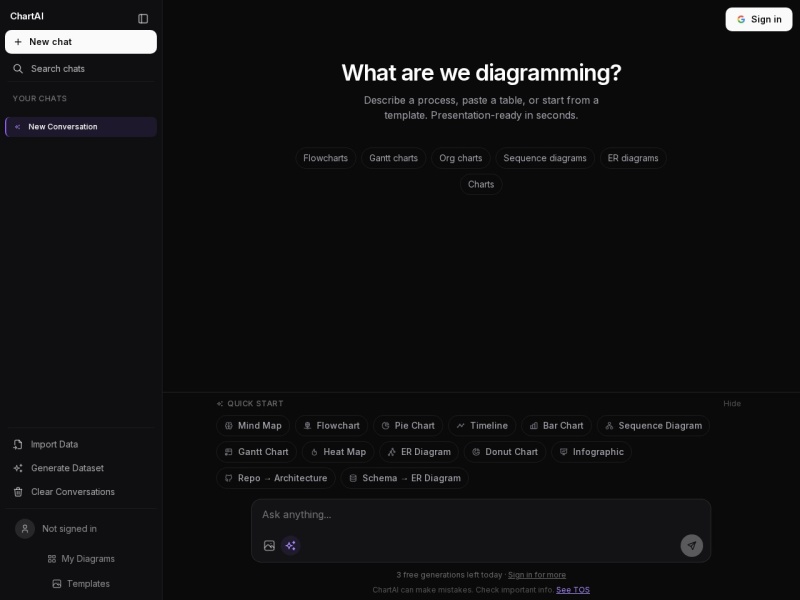Open the See TOS link

[573, 590]
